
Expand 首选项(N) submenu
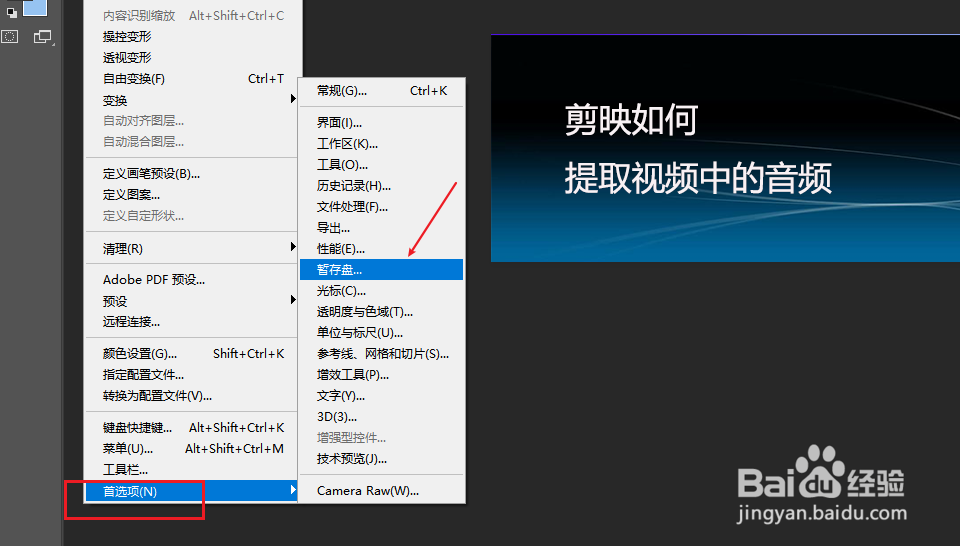click(193, 491)
